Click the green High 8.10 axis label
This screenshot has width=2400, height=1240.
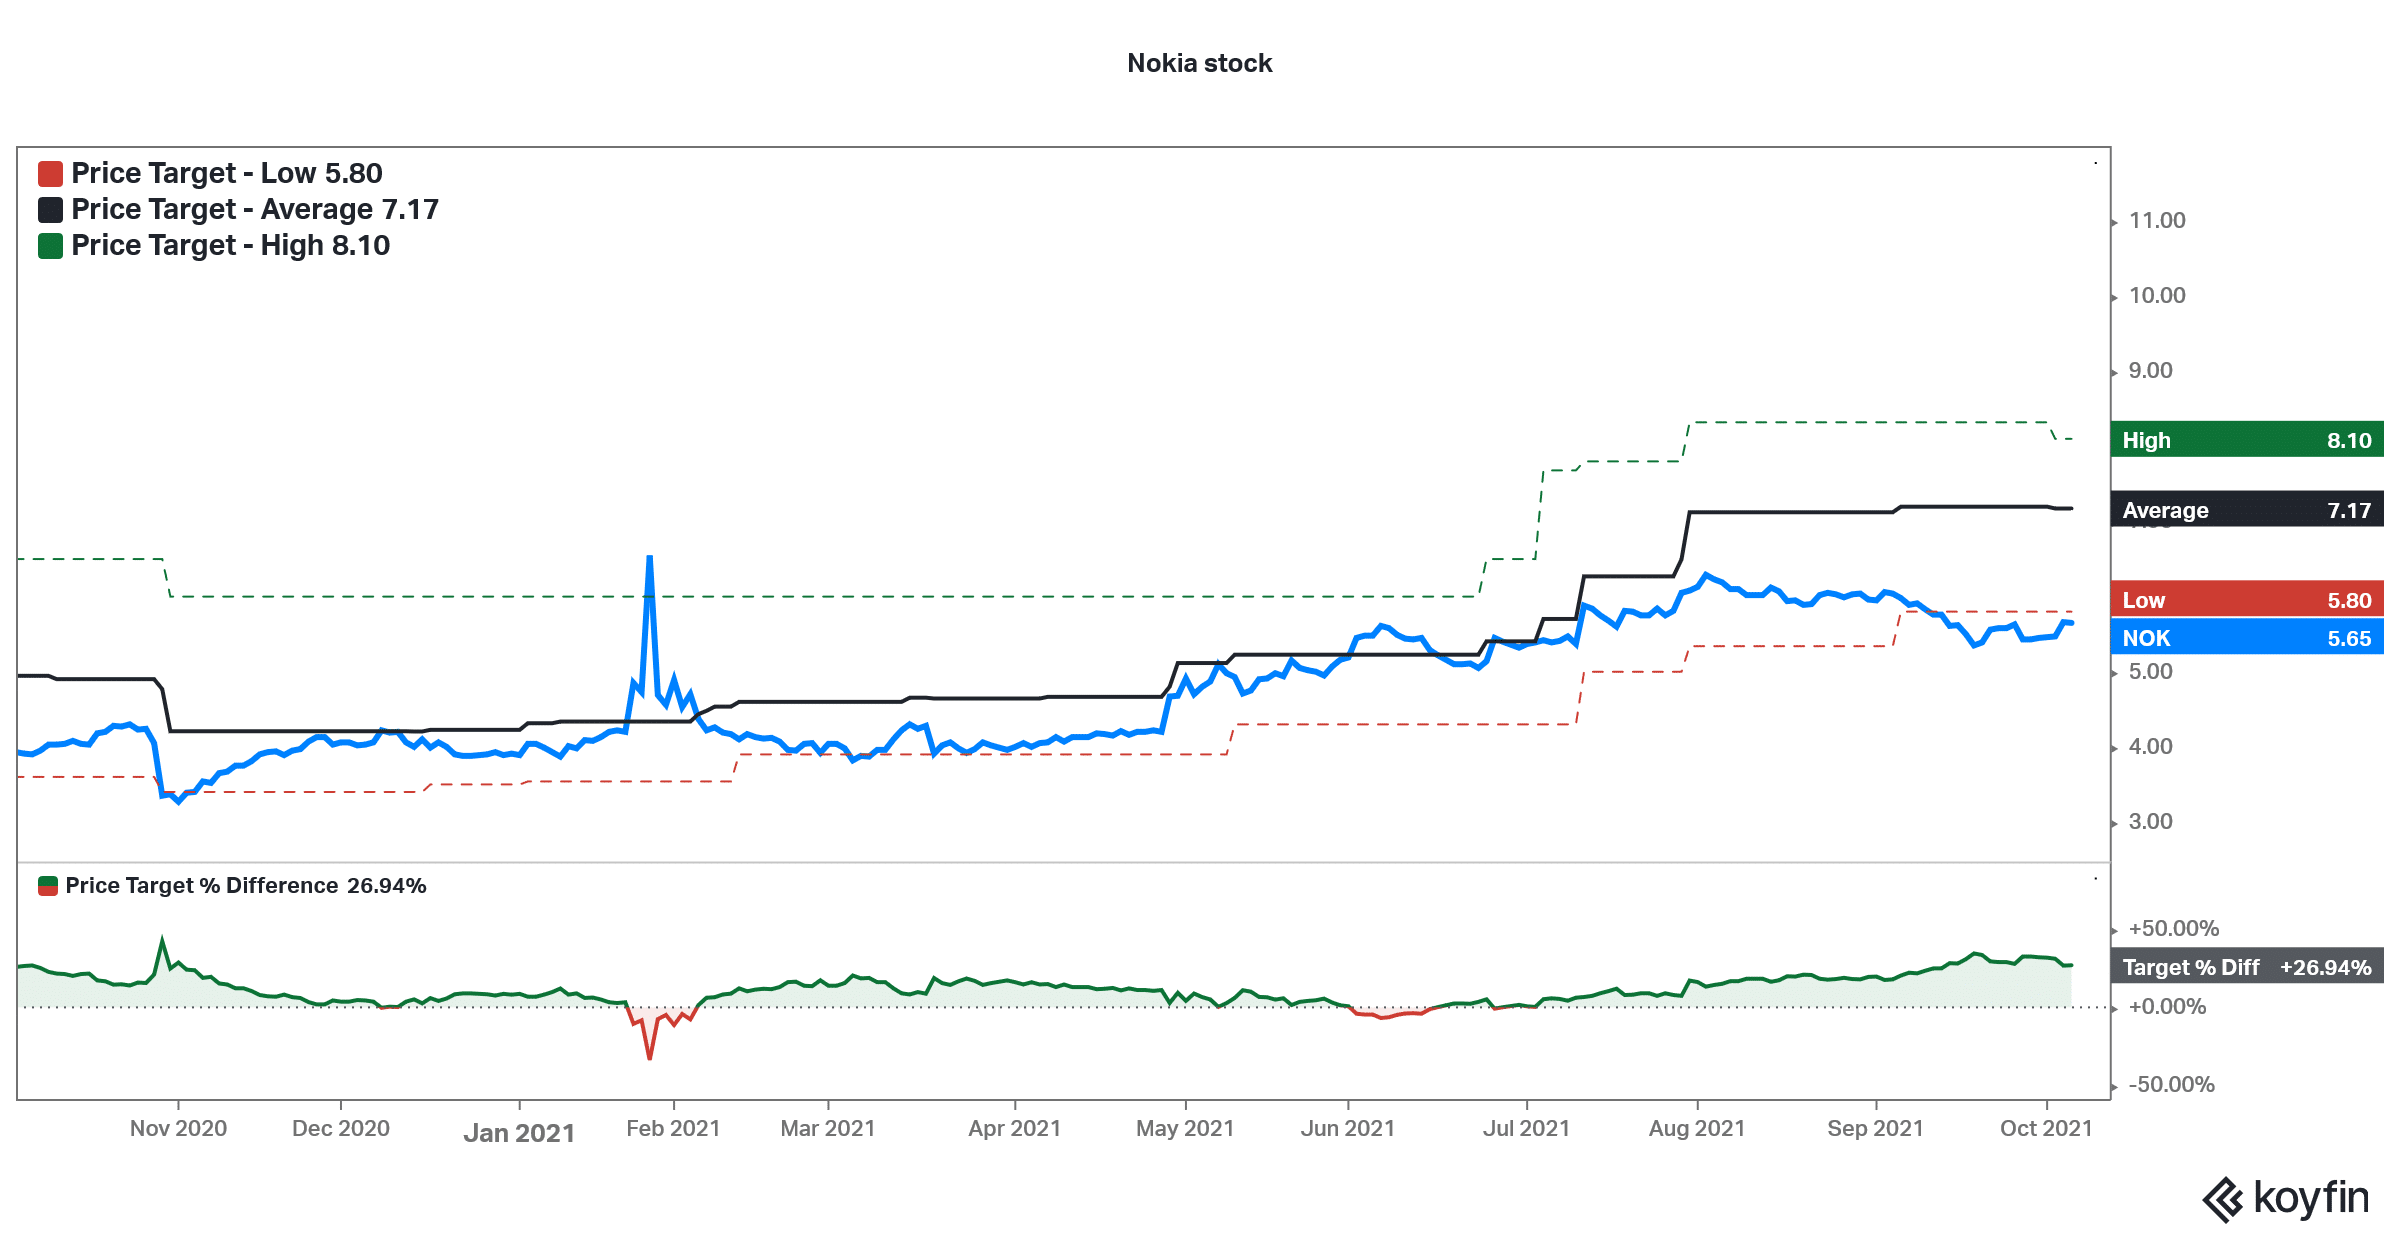click(x=2247, y=440)
